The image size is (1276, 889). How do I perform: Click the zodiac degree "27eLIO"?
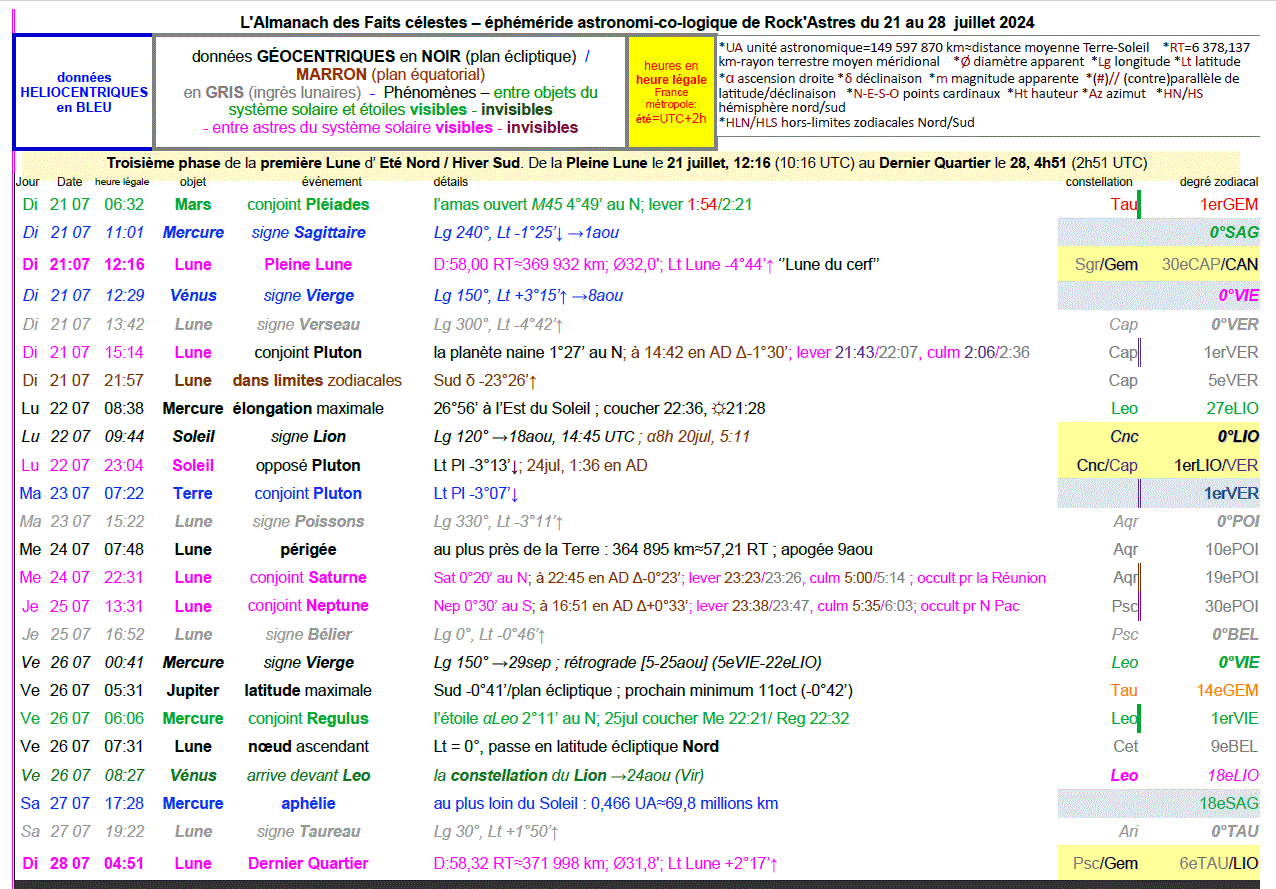1232,408
